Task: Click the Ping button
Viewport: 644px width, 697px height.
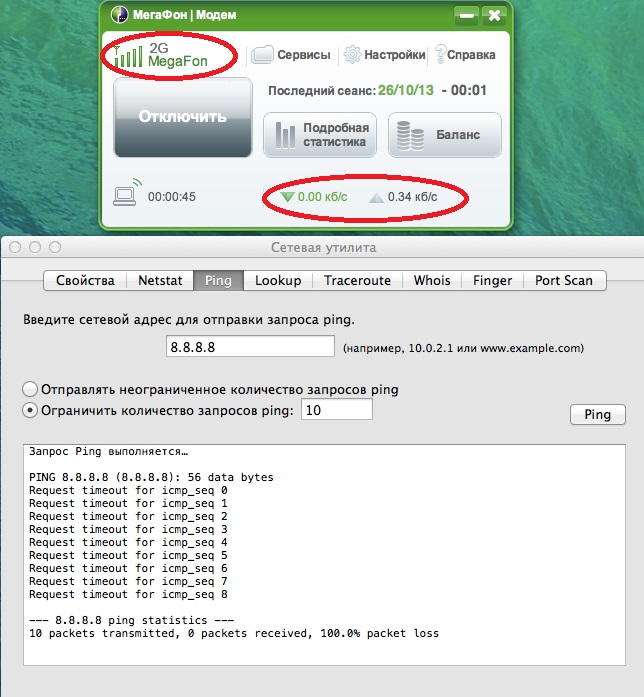Action: tap(597, 414)
